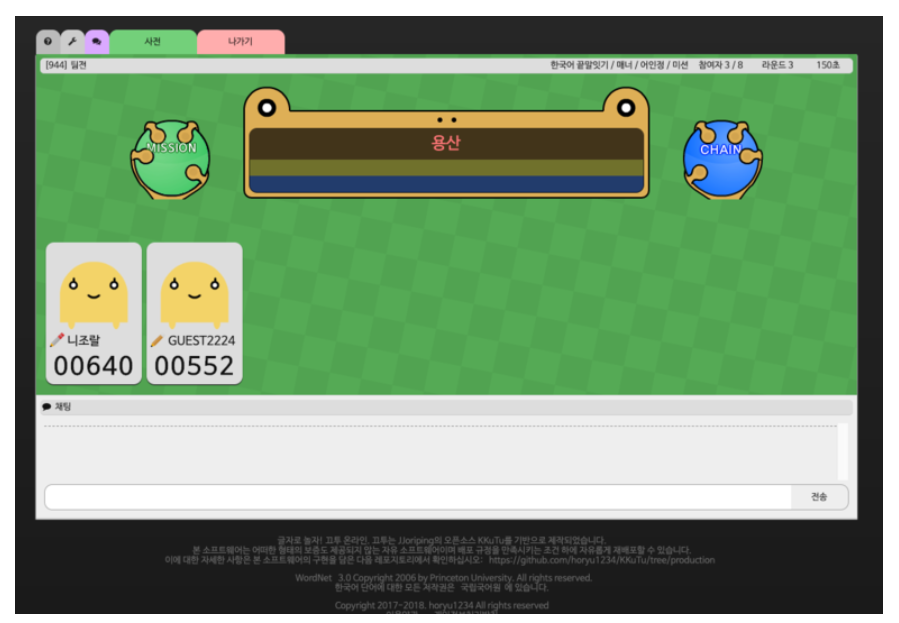Viewport: 899px width, 623px height.
Task: Click score 00552
Action: pos(194,366)
